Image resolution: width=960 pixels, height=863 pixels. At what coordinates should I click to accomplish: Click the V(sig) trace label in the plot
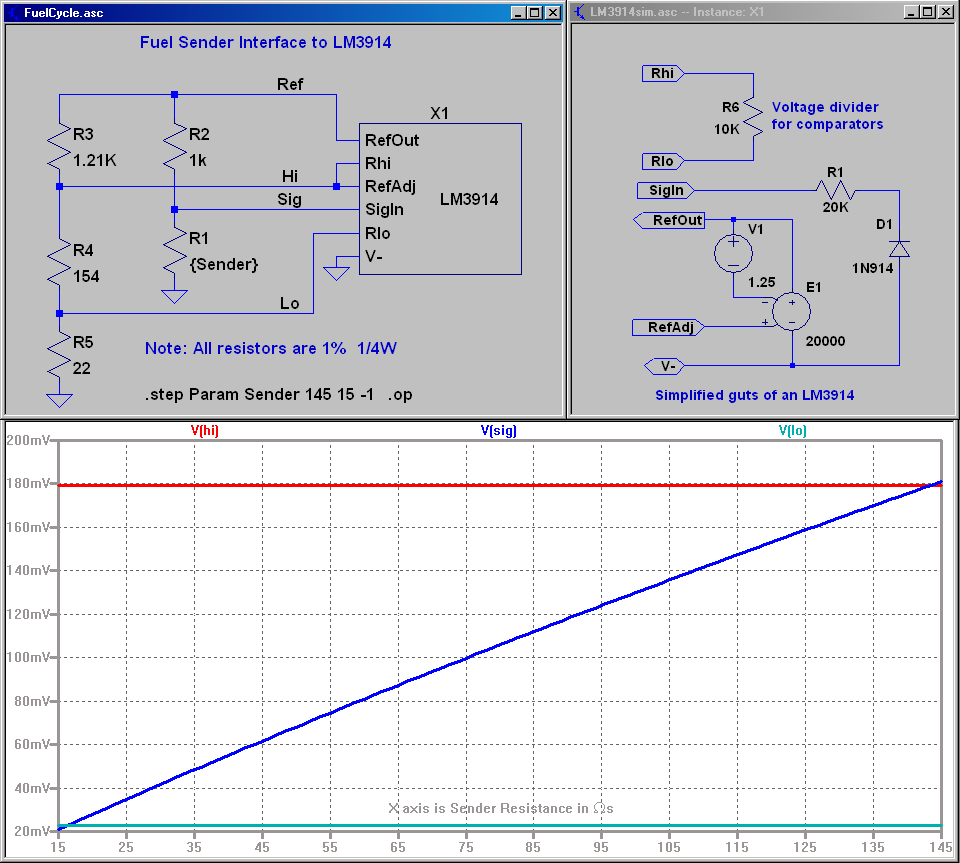coord(498,430)
